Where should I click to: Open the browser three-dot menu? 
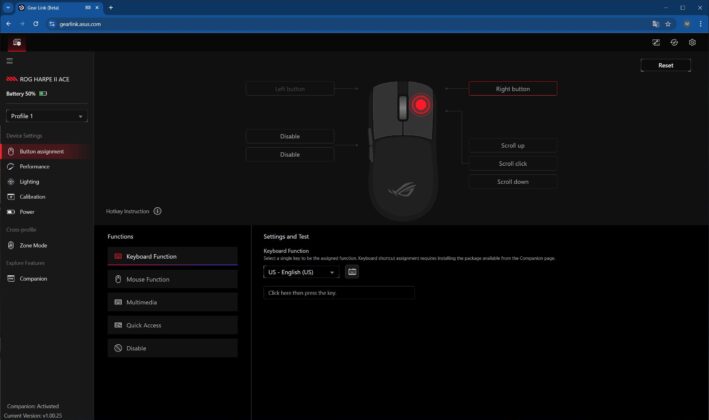tap(700, 24)
